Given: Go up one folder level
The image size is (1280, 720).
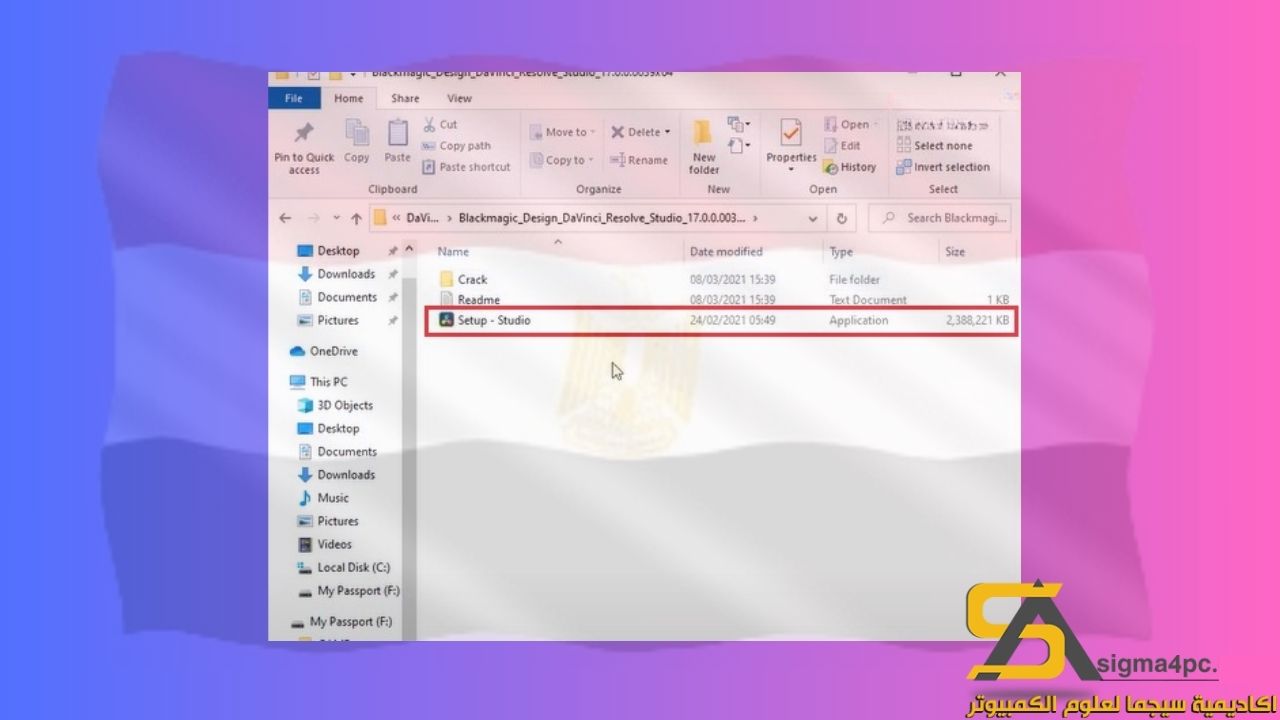Looking at the screenshot, I should (x=355, y=218).
